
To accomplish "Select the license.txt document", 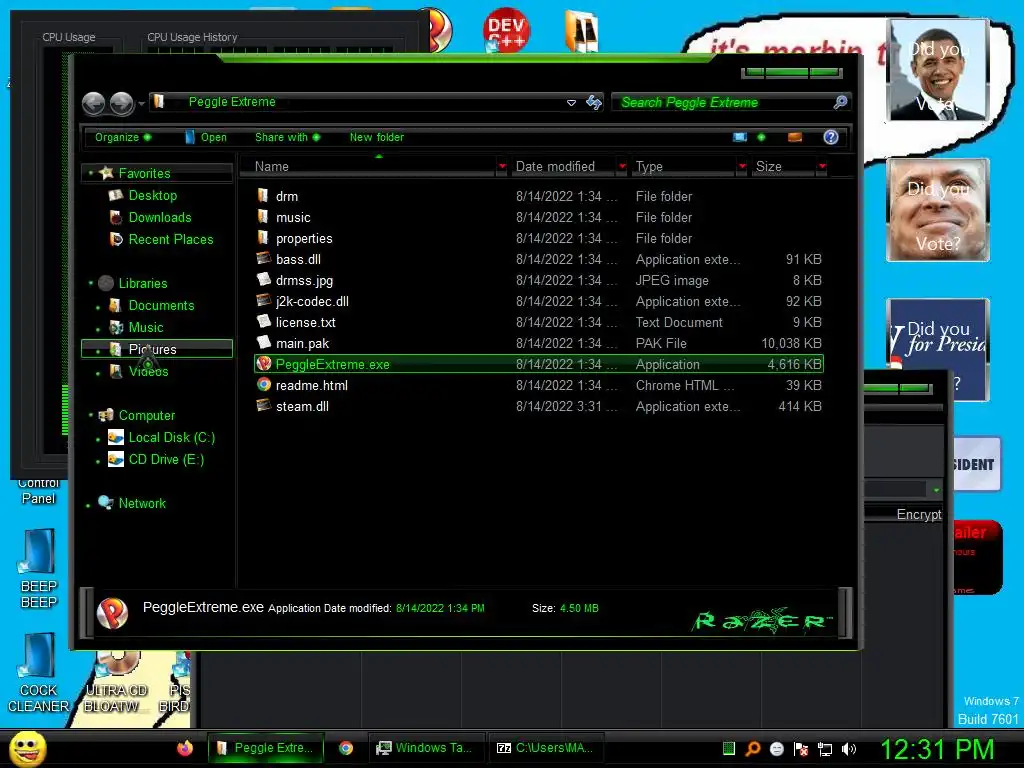I will point(539,322).
